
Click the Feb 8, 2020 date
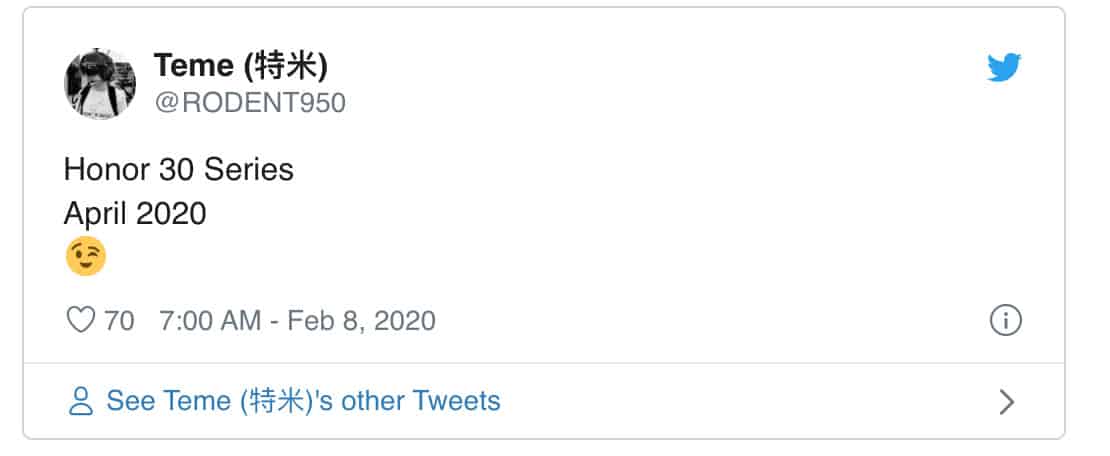(x=361, y=321)
